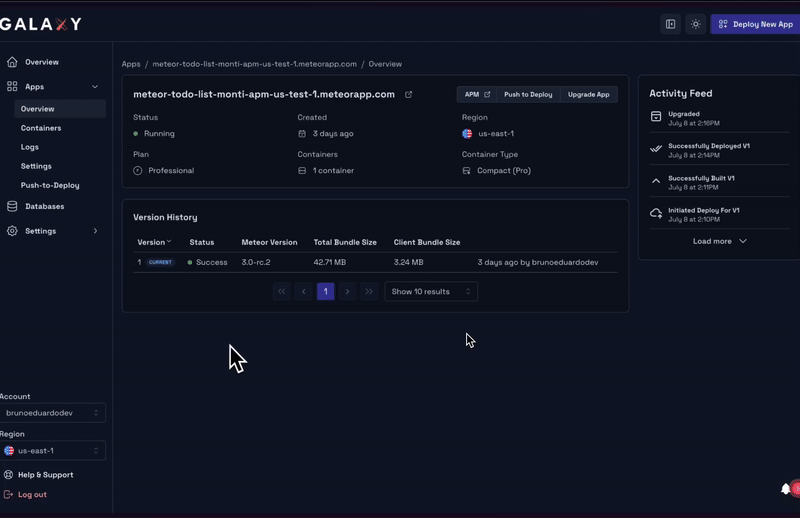Sort by the Version column header
800x518 pixels.
154,242
